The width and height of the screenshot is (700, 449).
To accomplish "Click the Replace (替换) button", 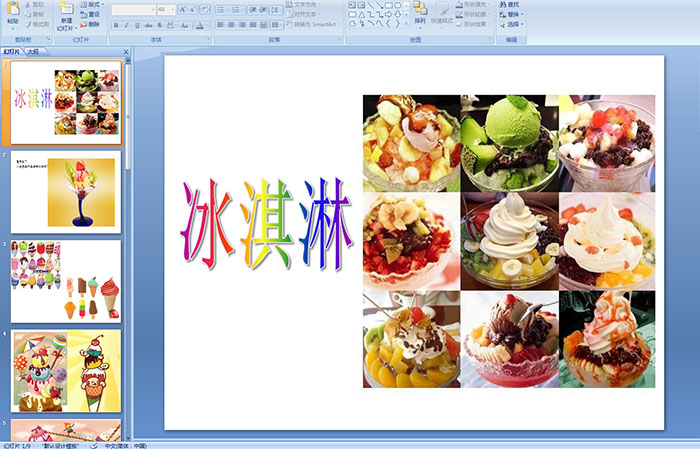I will (509, 14).
